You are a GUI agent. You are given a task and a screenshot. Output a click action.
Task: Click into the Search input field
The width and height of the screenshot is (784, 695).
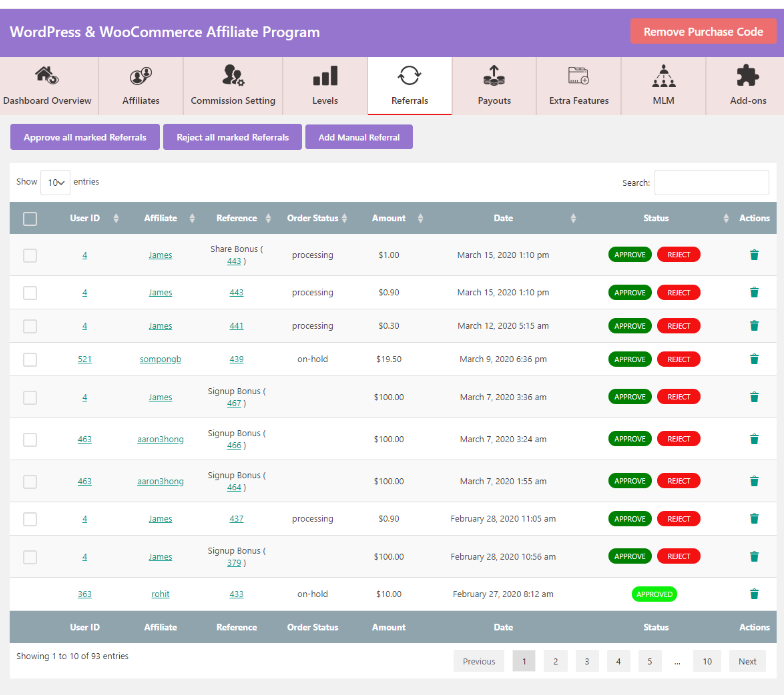[x=712, y=182]
